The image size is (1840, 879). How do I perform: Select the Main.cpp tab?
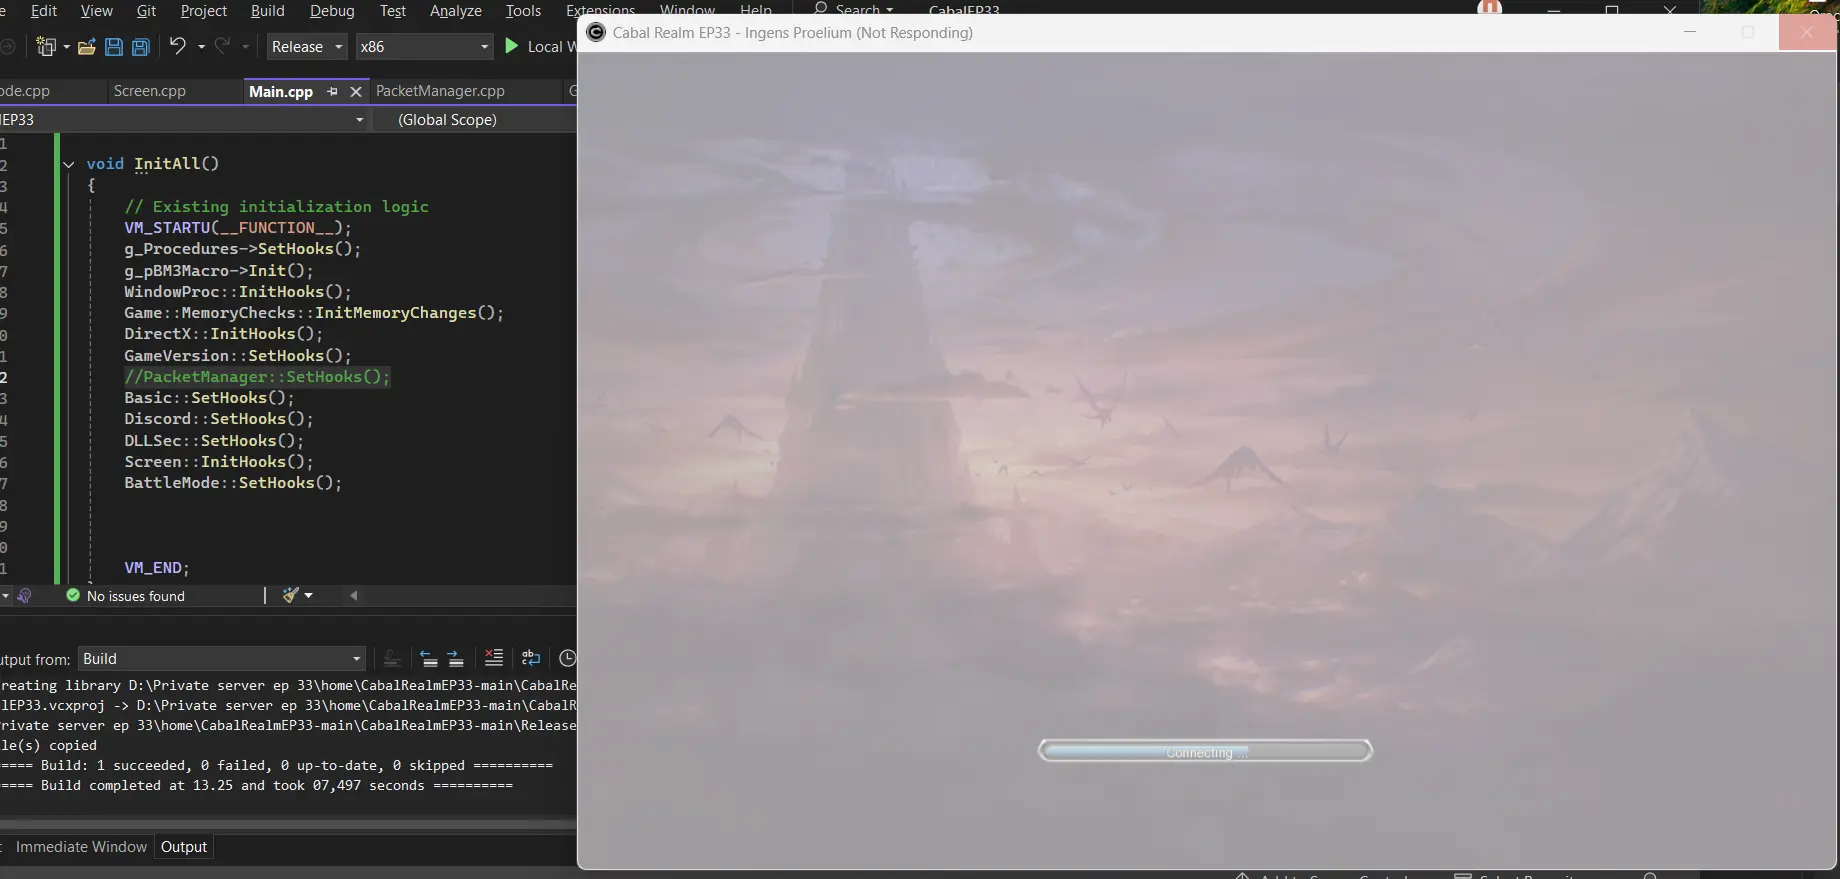281,91
